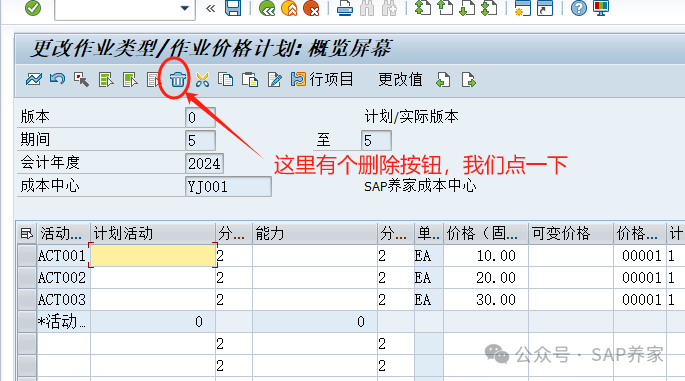685x381 pixels.
Task: Open Help question mark icon
Action: pyautogui.click(x=578, y=8)
